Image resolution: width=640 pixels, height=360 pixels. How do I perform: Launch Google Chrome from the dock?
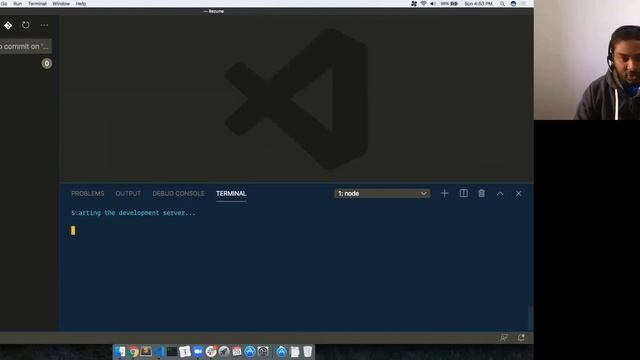click(133, 351)
